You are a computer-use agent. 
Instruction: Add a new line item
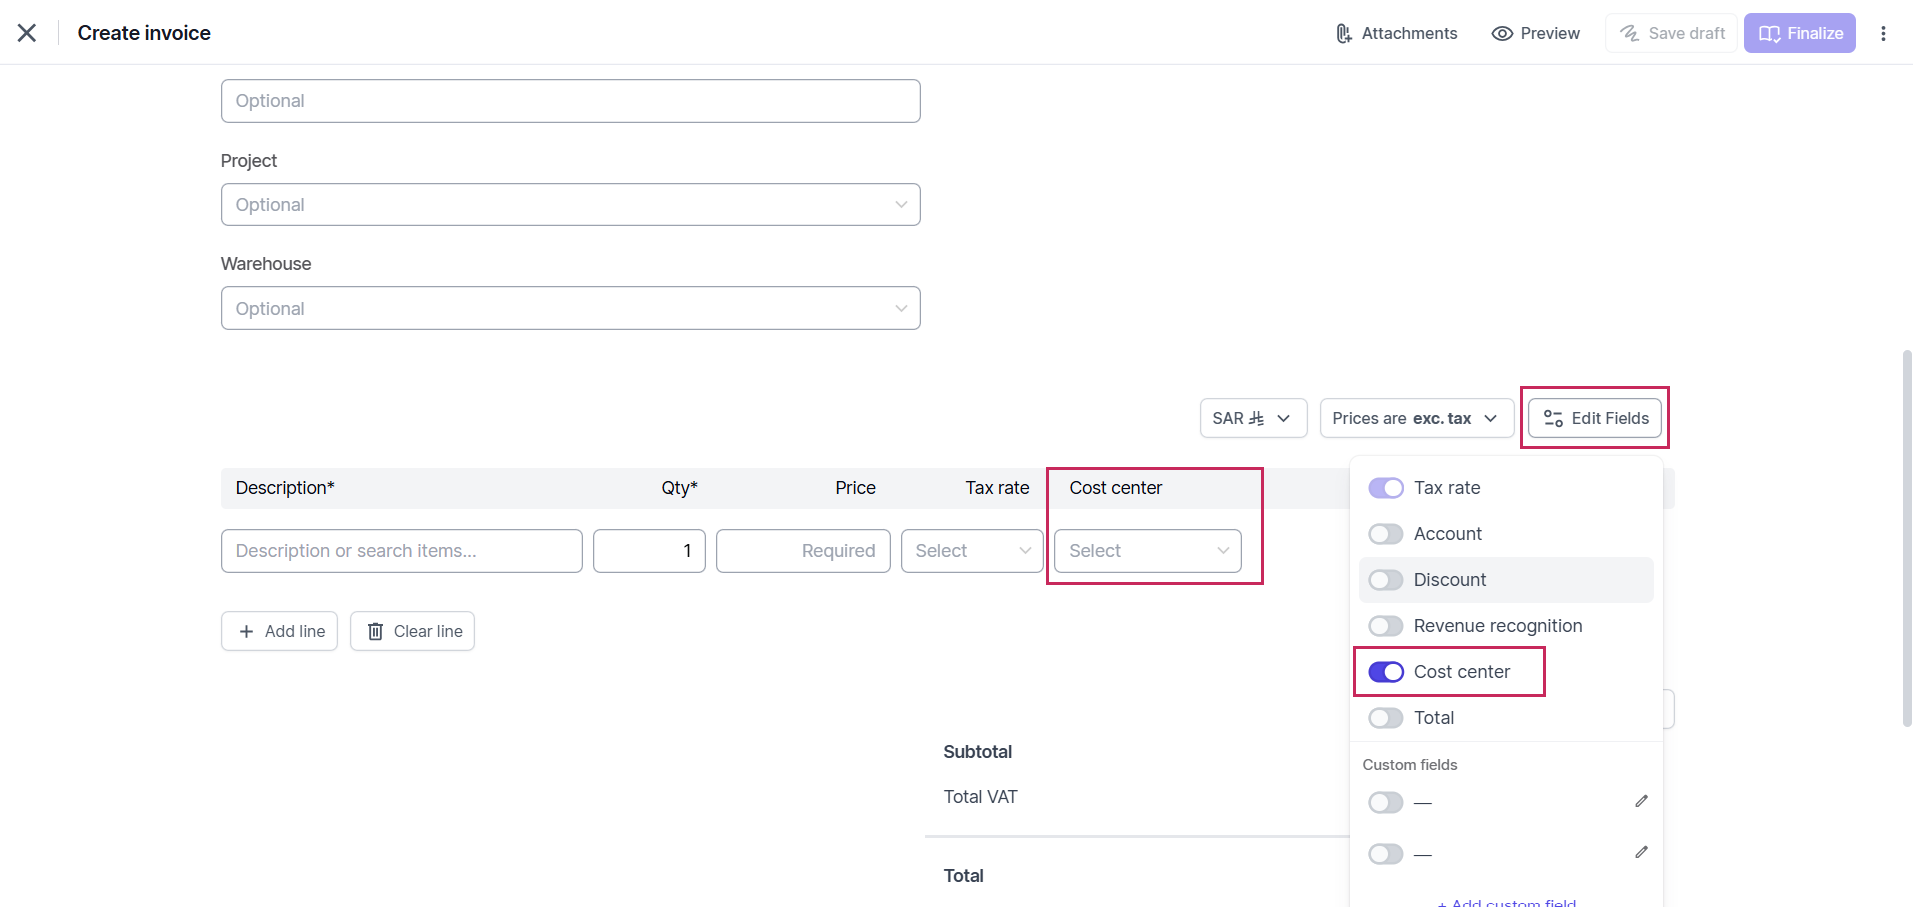click(279, 631)
